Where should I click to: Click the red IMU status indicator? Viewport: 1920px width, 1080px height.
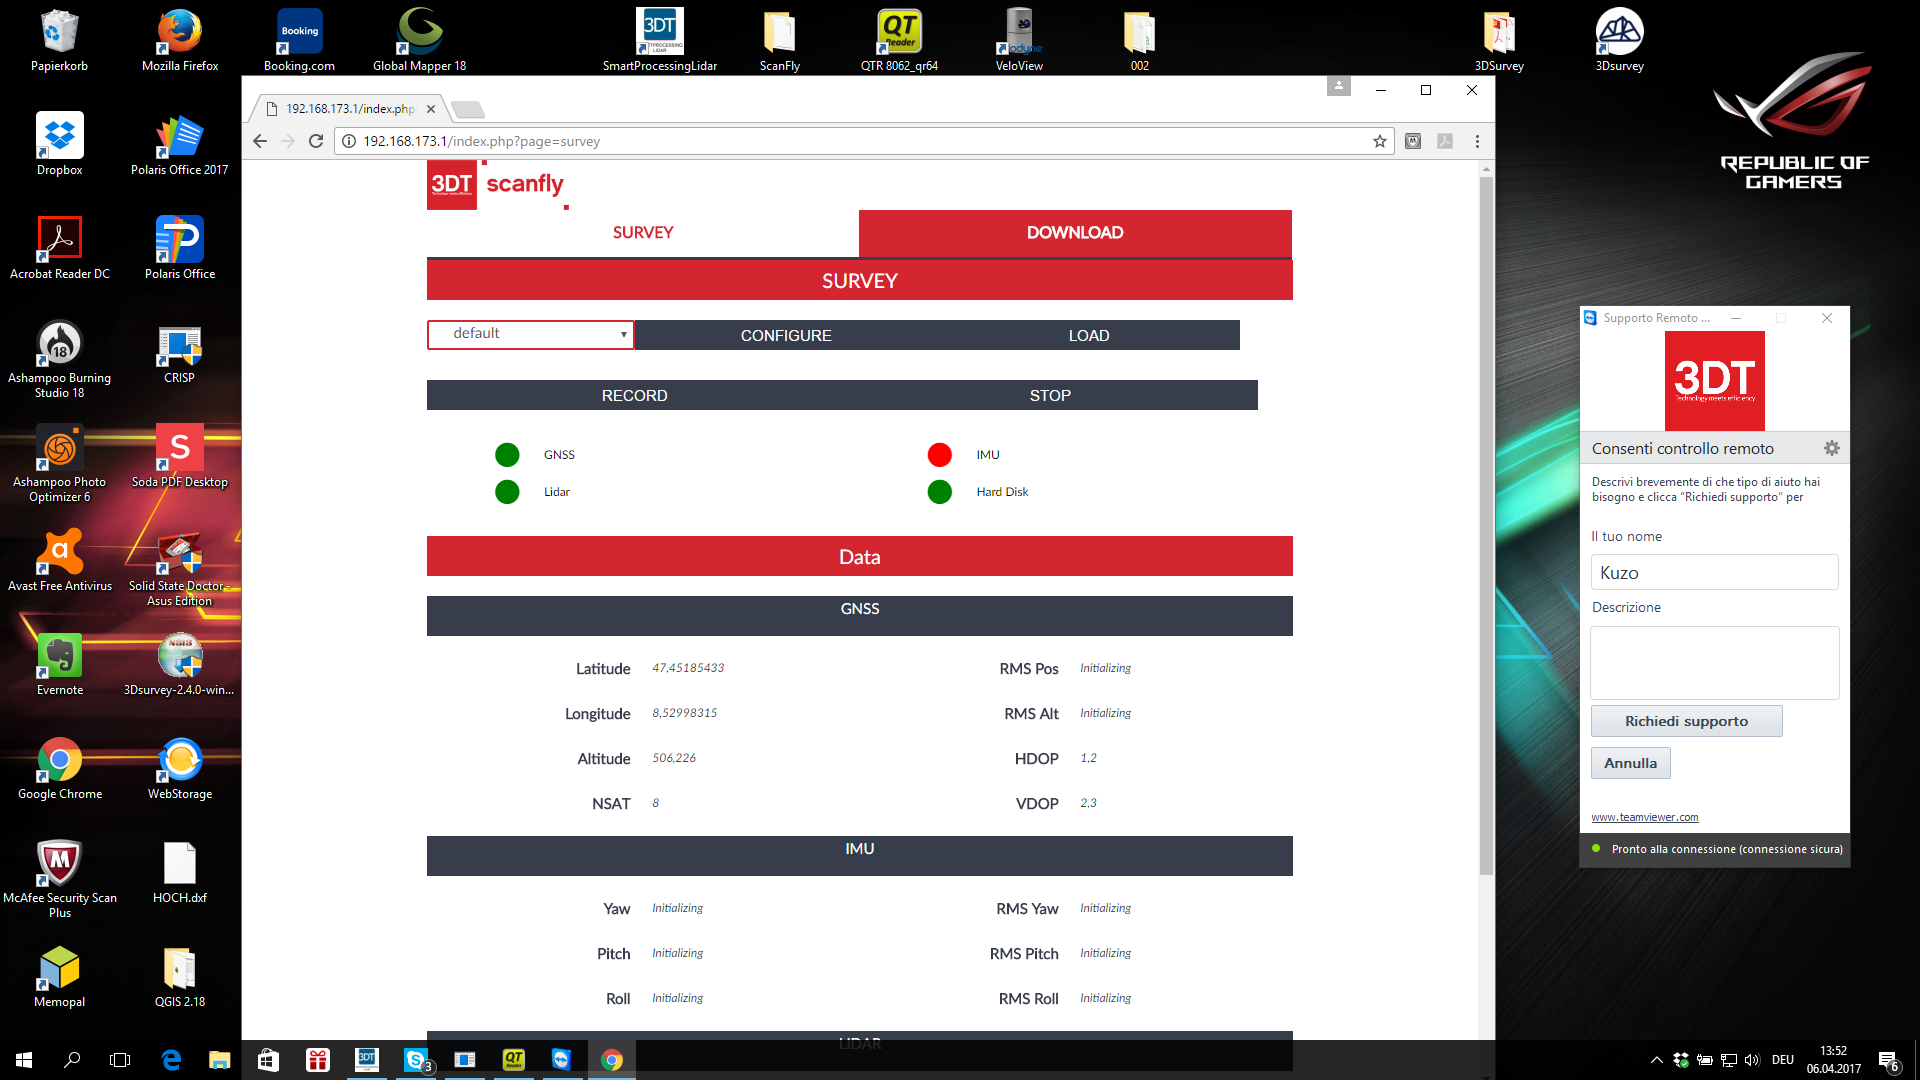(939, 455)
